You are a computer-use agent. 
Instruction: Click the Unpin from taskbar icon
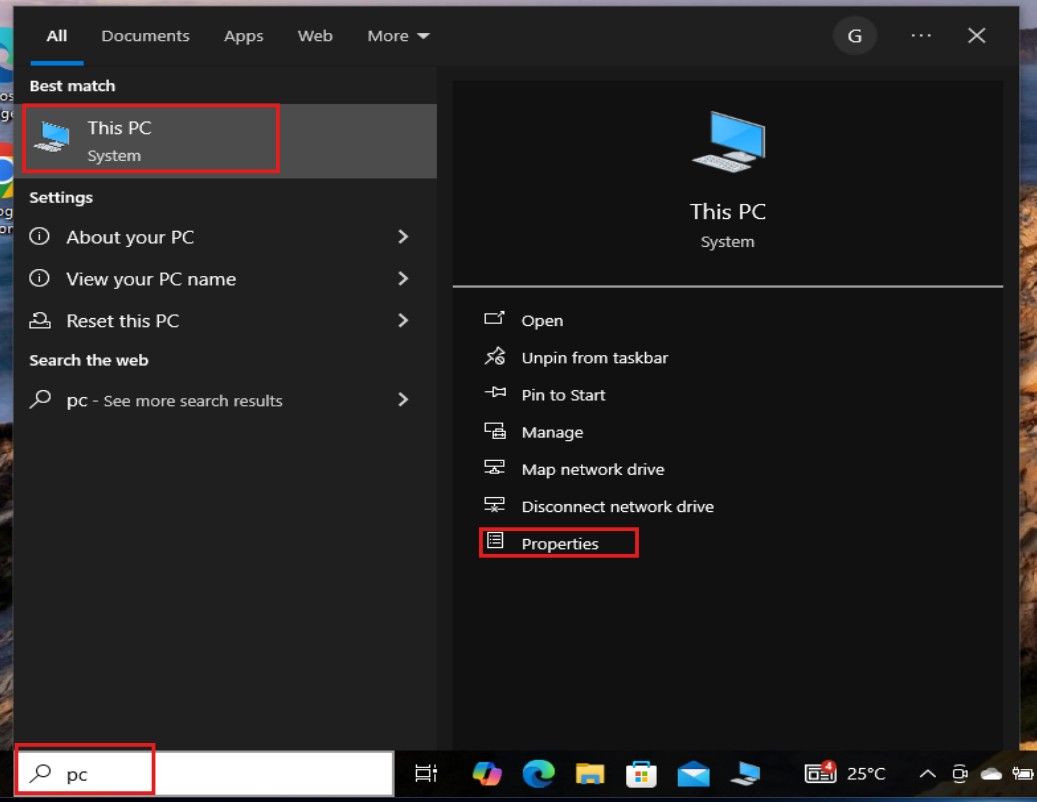(494, 356)
